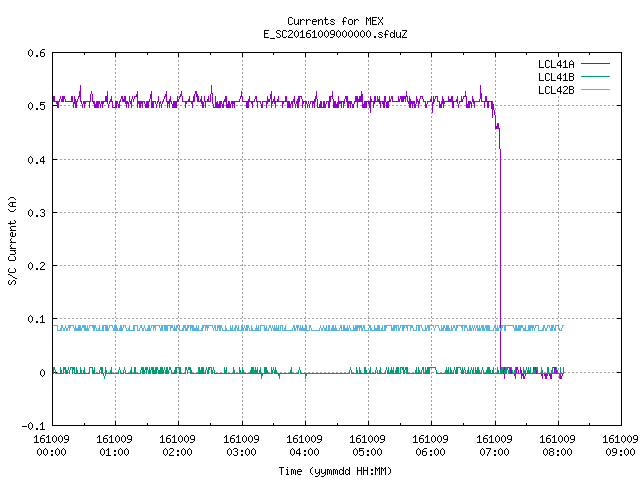Click the 0.4 y-axis tick label
The width and height of the screenshot is (640, 480).
(x=36, y=160)
